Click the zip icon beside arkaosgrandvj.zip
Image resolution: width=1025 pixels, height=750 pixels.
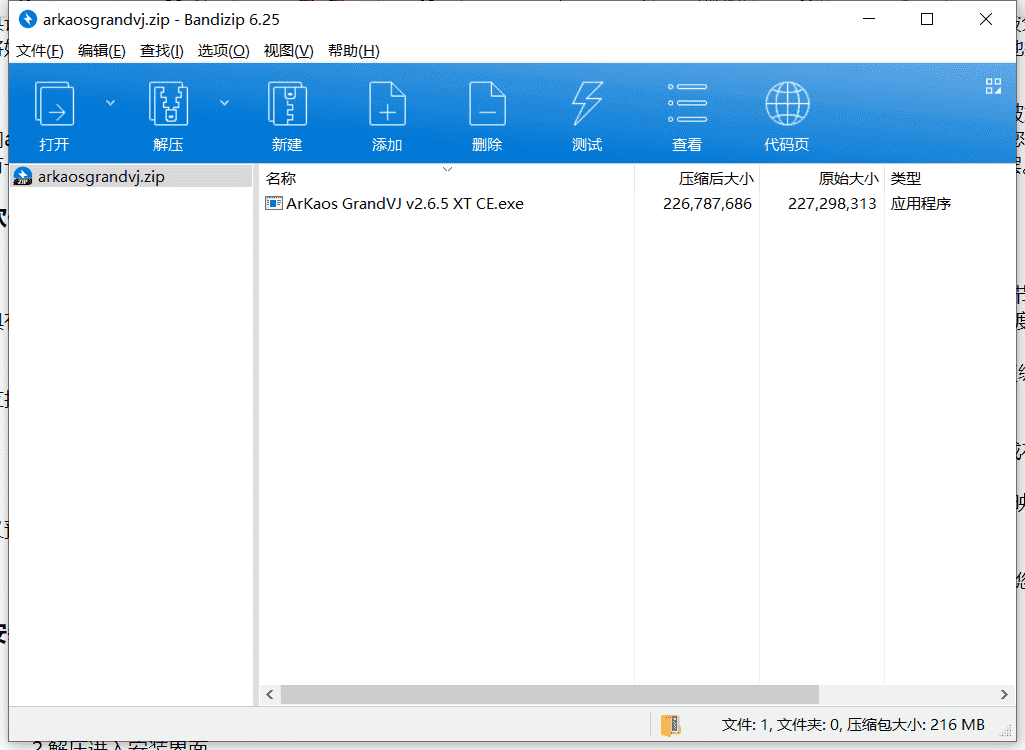click(23, 177)
